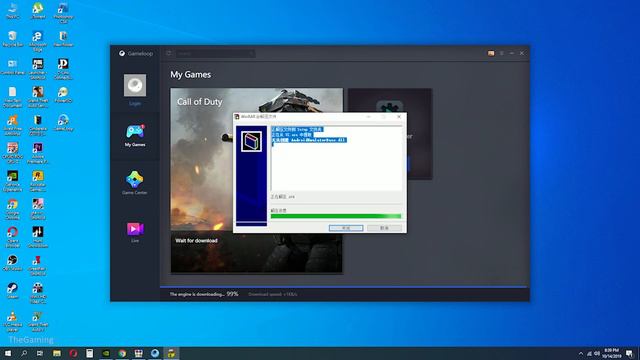Click the refresh icon beside Gameloop search
This screenshot has width=640, height=360.
click(169, 53)
